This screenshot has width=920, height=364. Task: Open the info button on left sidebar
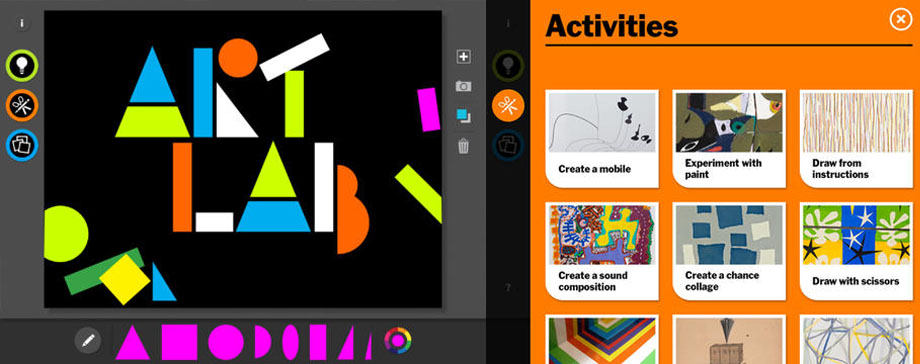[x=22, y=23]
